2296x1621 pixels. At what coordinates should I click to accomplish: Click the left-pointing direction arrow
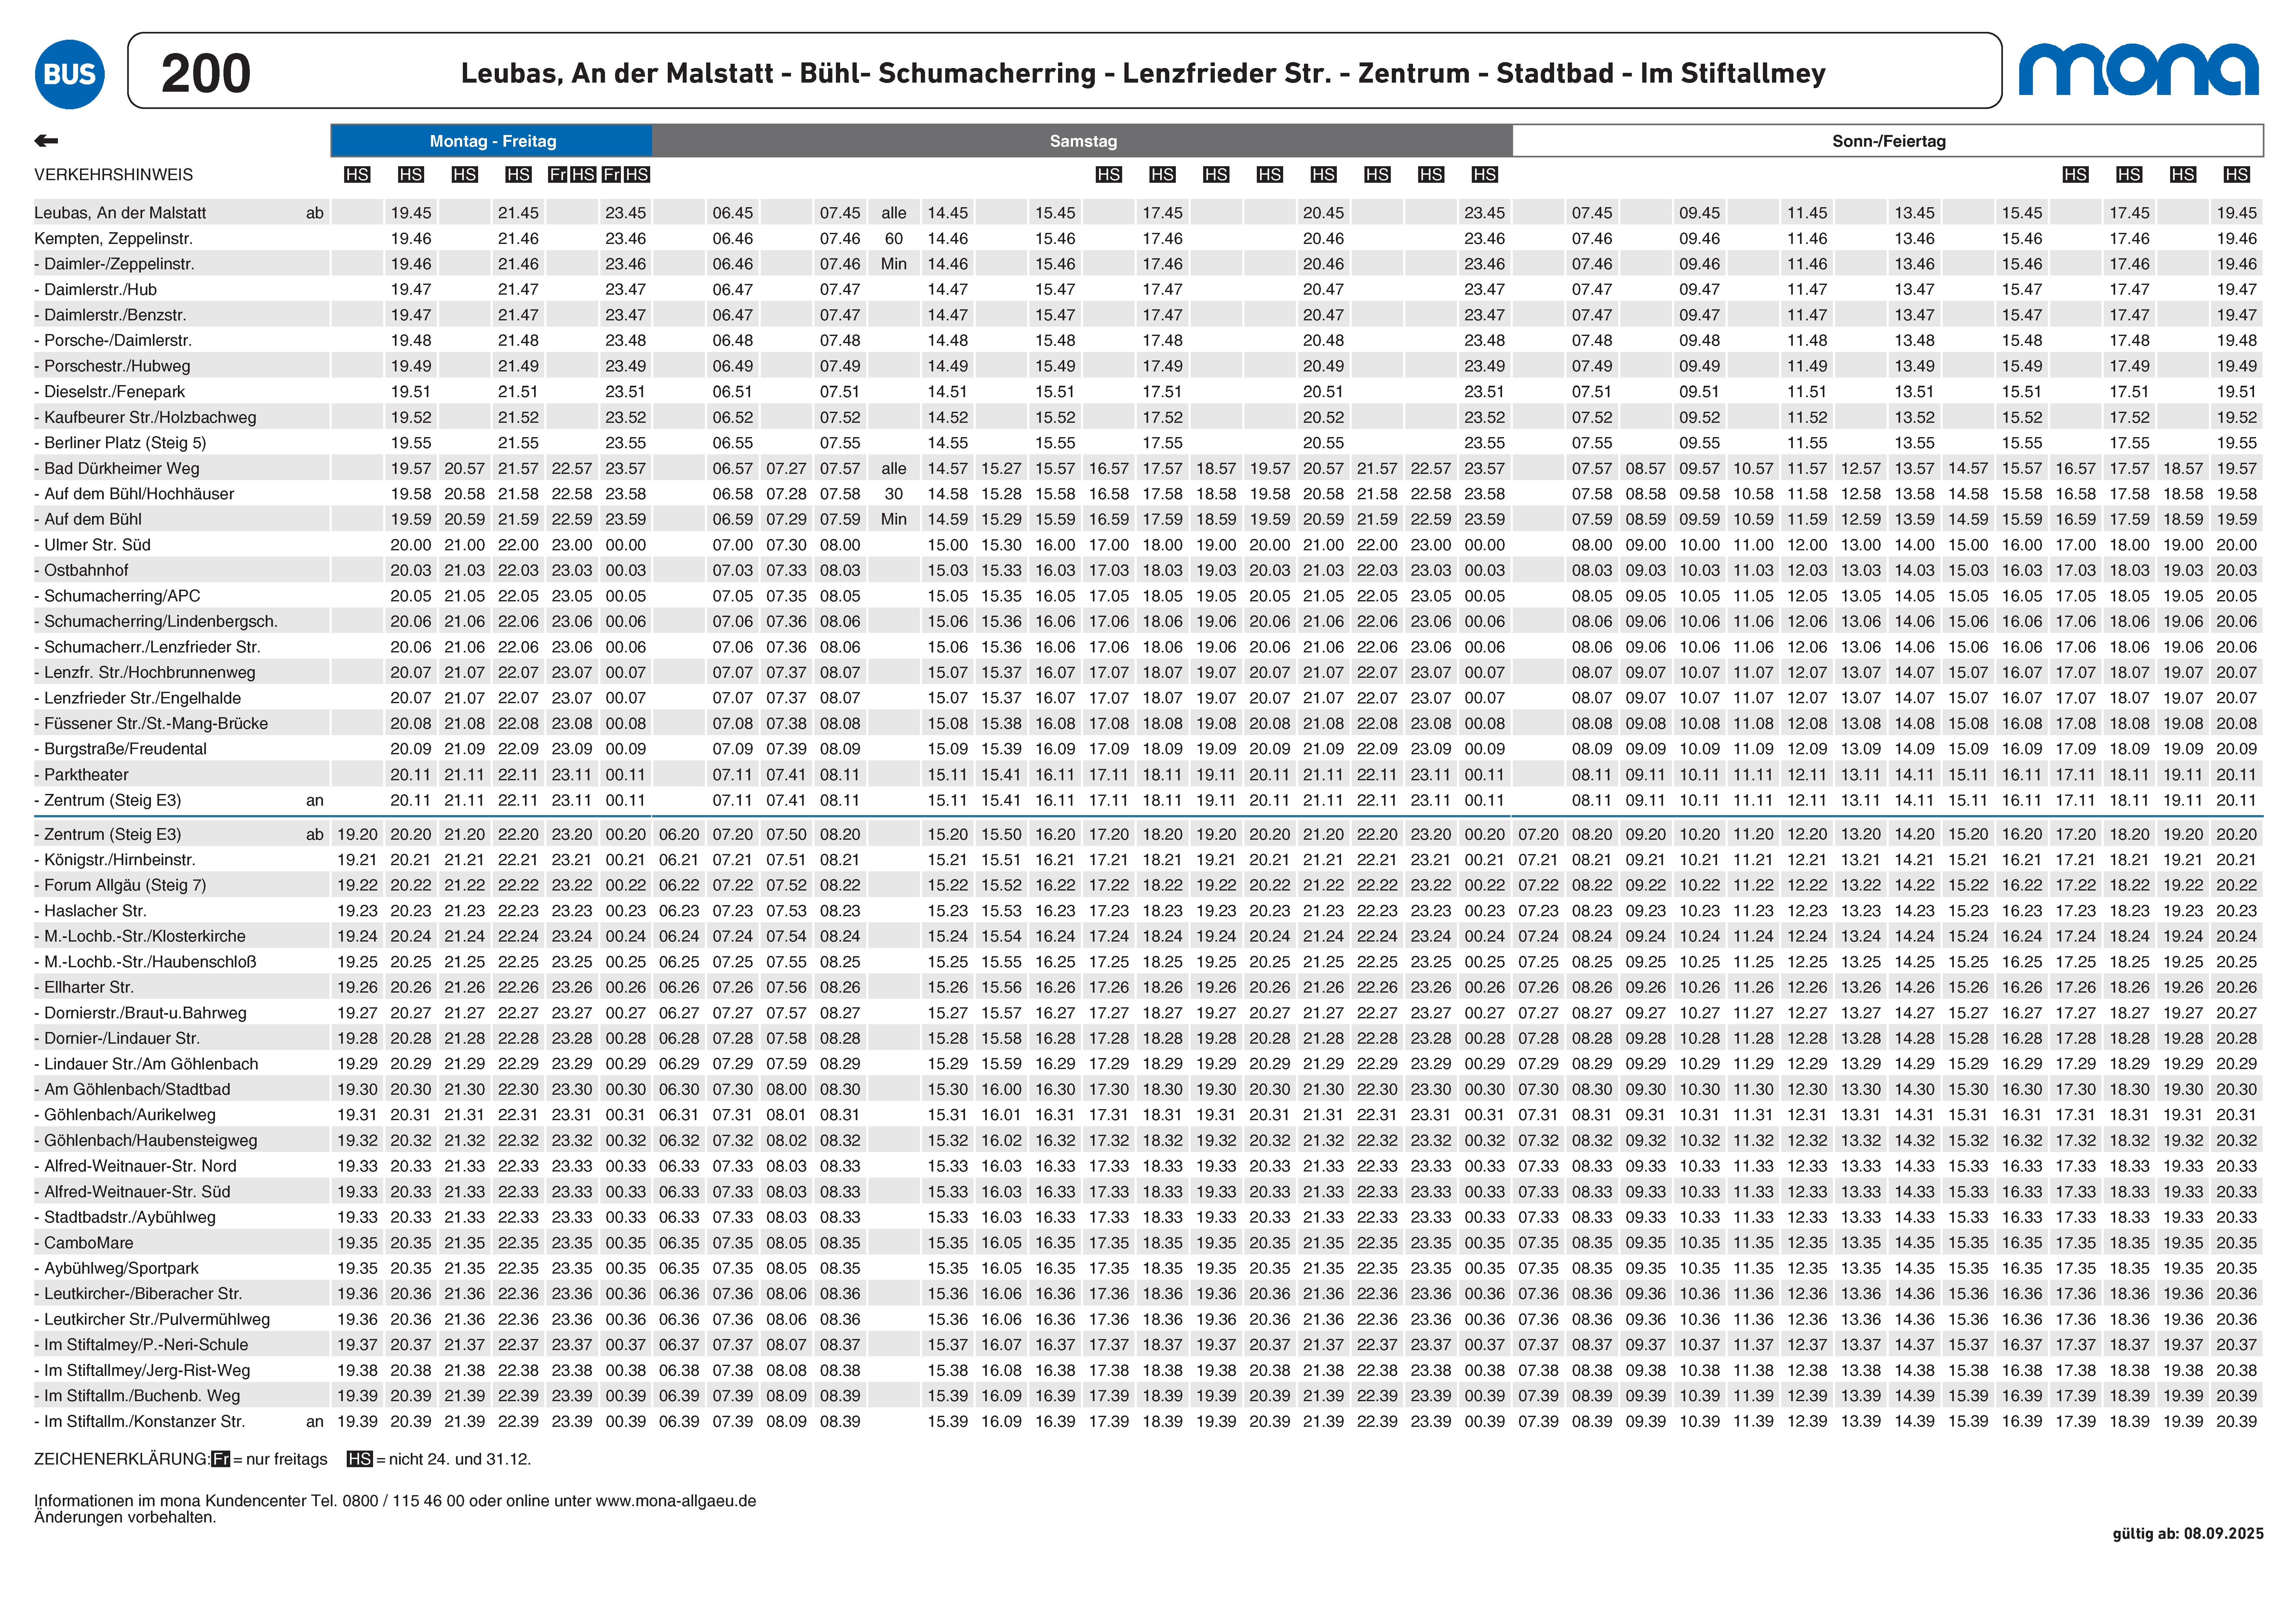click(x=46, y=141)
